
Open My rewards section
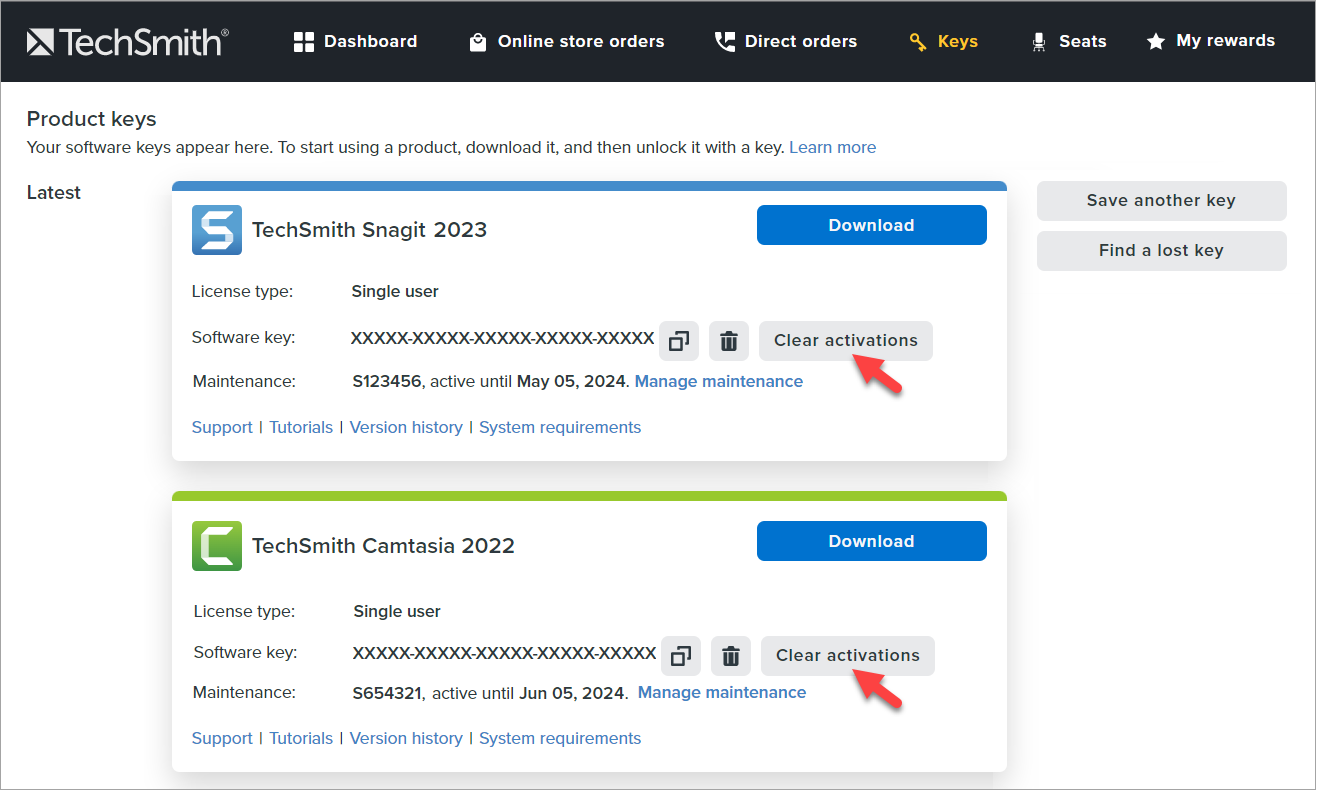[x=1210, y=41]
